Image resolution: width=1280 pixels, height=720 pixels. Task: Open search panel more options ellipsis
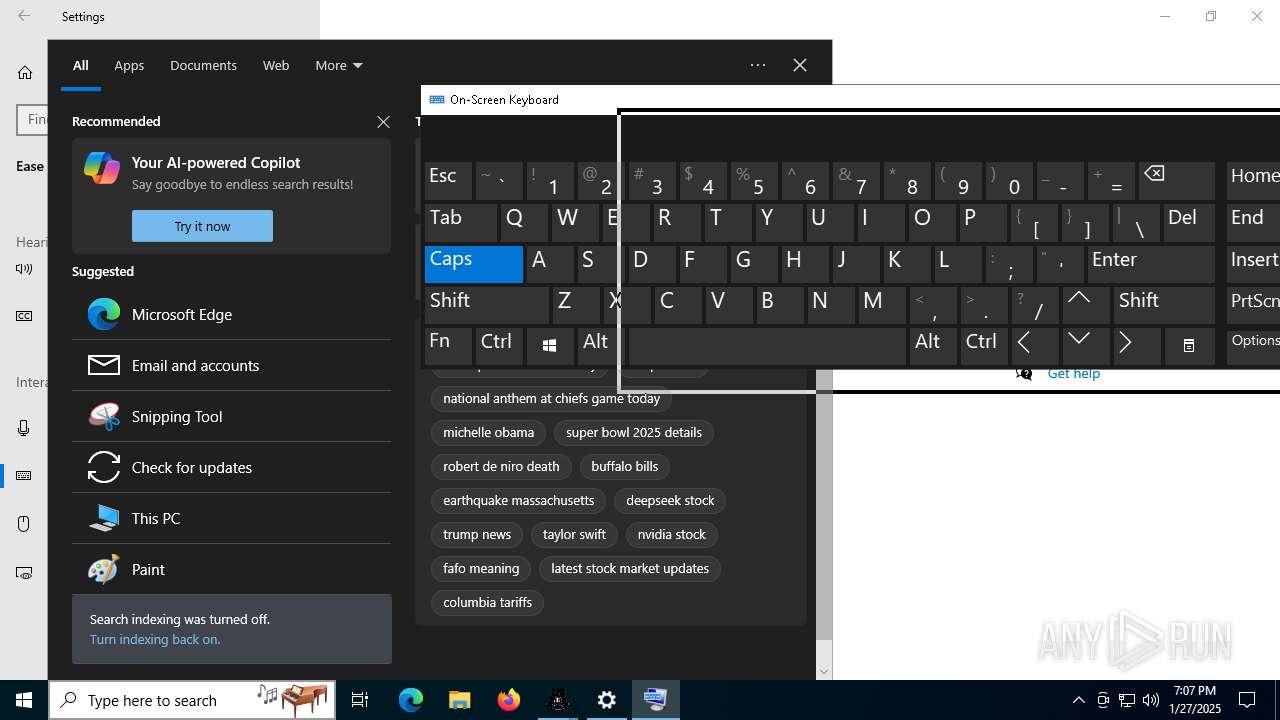coord(758,65)
